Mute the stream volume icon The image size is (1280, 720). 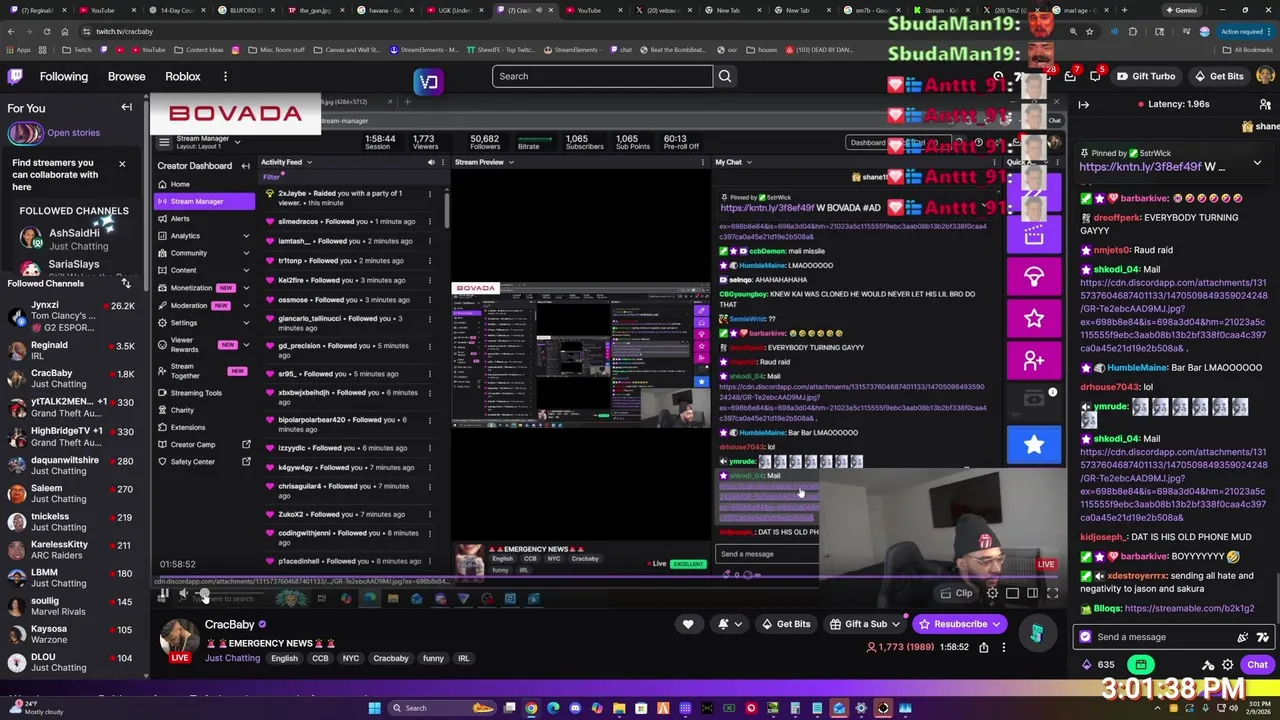pyautogui.click(x=183, y=594)
